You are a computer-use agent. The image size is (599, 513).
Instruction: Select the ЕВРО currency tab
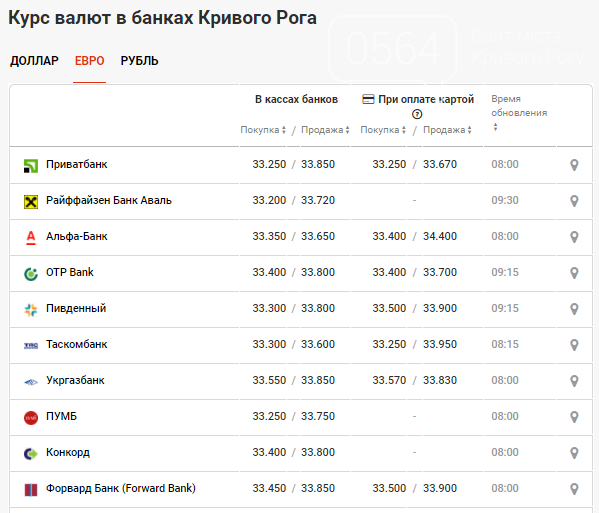click(89, 61)
